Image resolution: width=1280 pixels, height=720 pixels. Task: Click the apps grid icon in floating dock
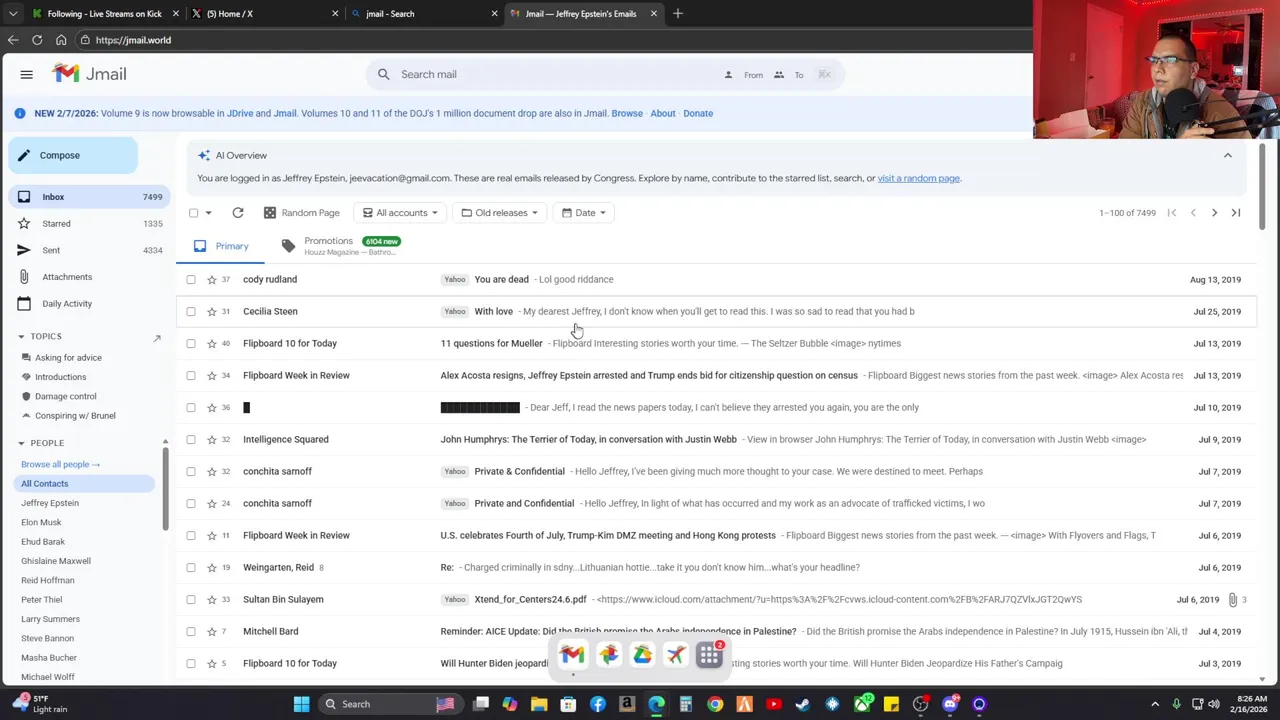click(710, 655)
